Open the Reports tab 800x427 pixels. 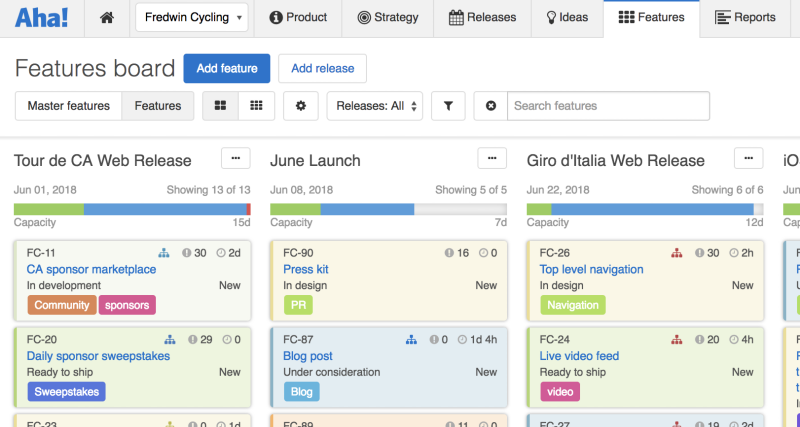745,17
